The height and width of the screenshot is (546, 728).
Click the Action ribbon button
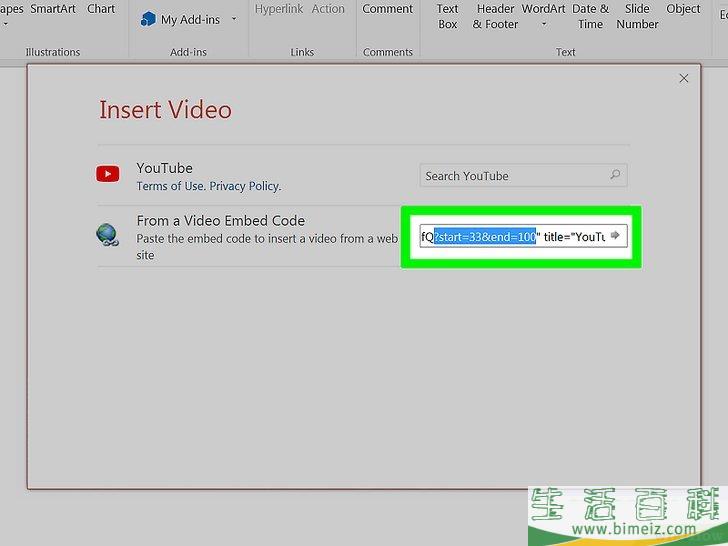pos(328,9)
